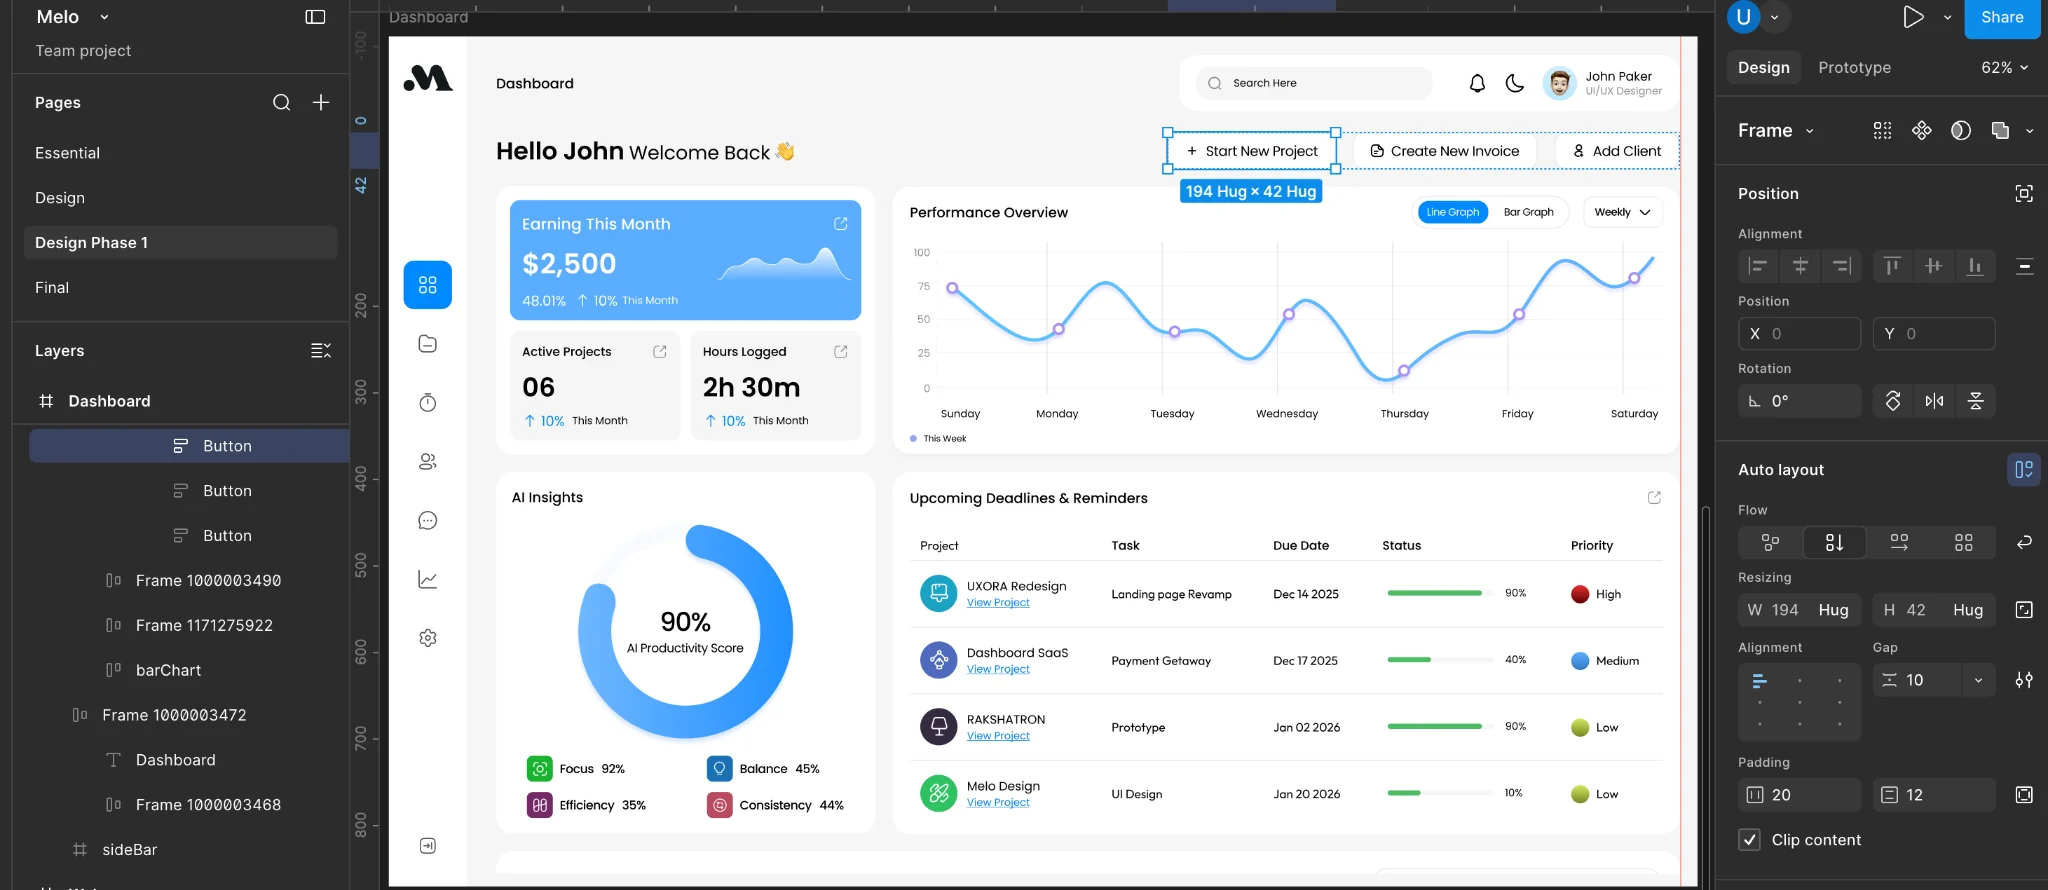Align left icon in Alignment row
Viewport: 2048px width, 890px height.
click(x=1757, y=266)
